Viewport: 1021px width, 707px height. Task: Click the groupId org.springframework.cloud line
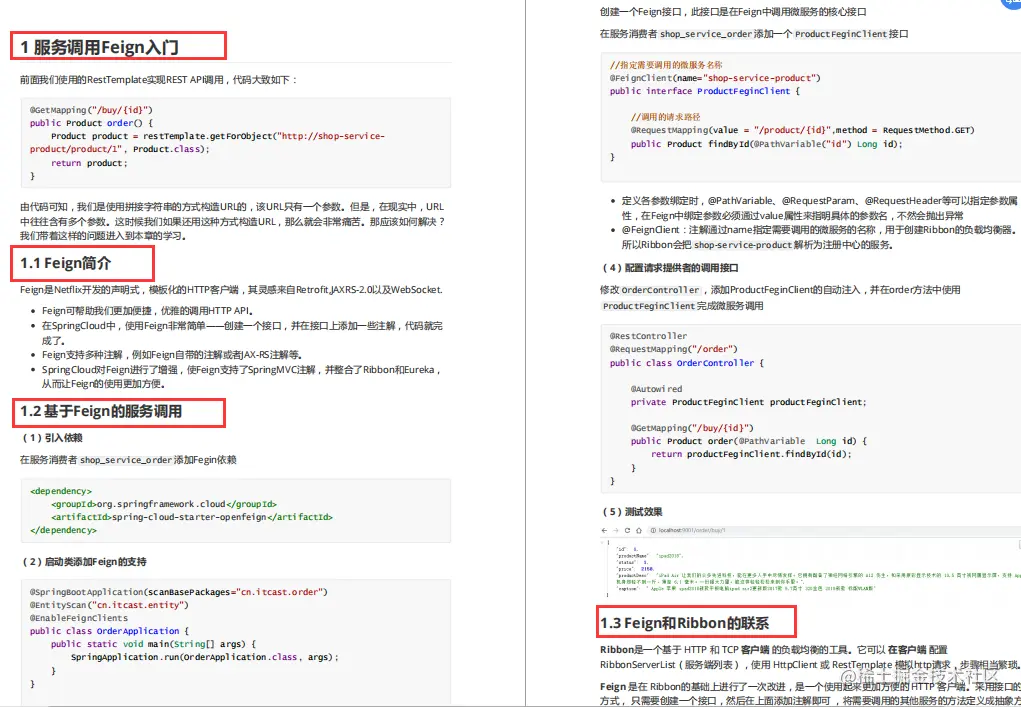point(163,504)
